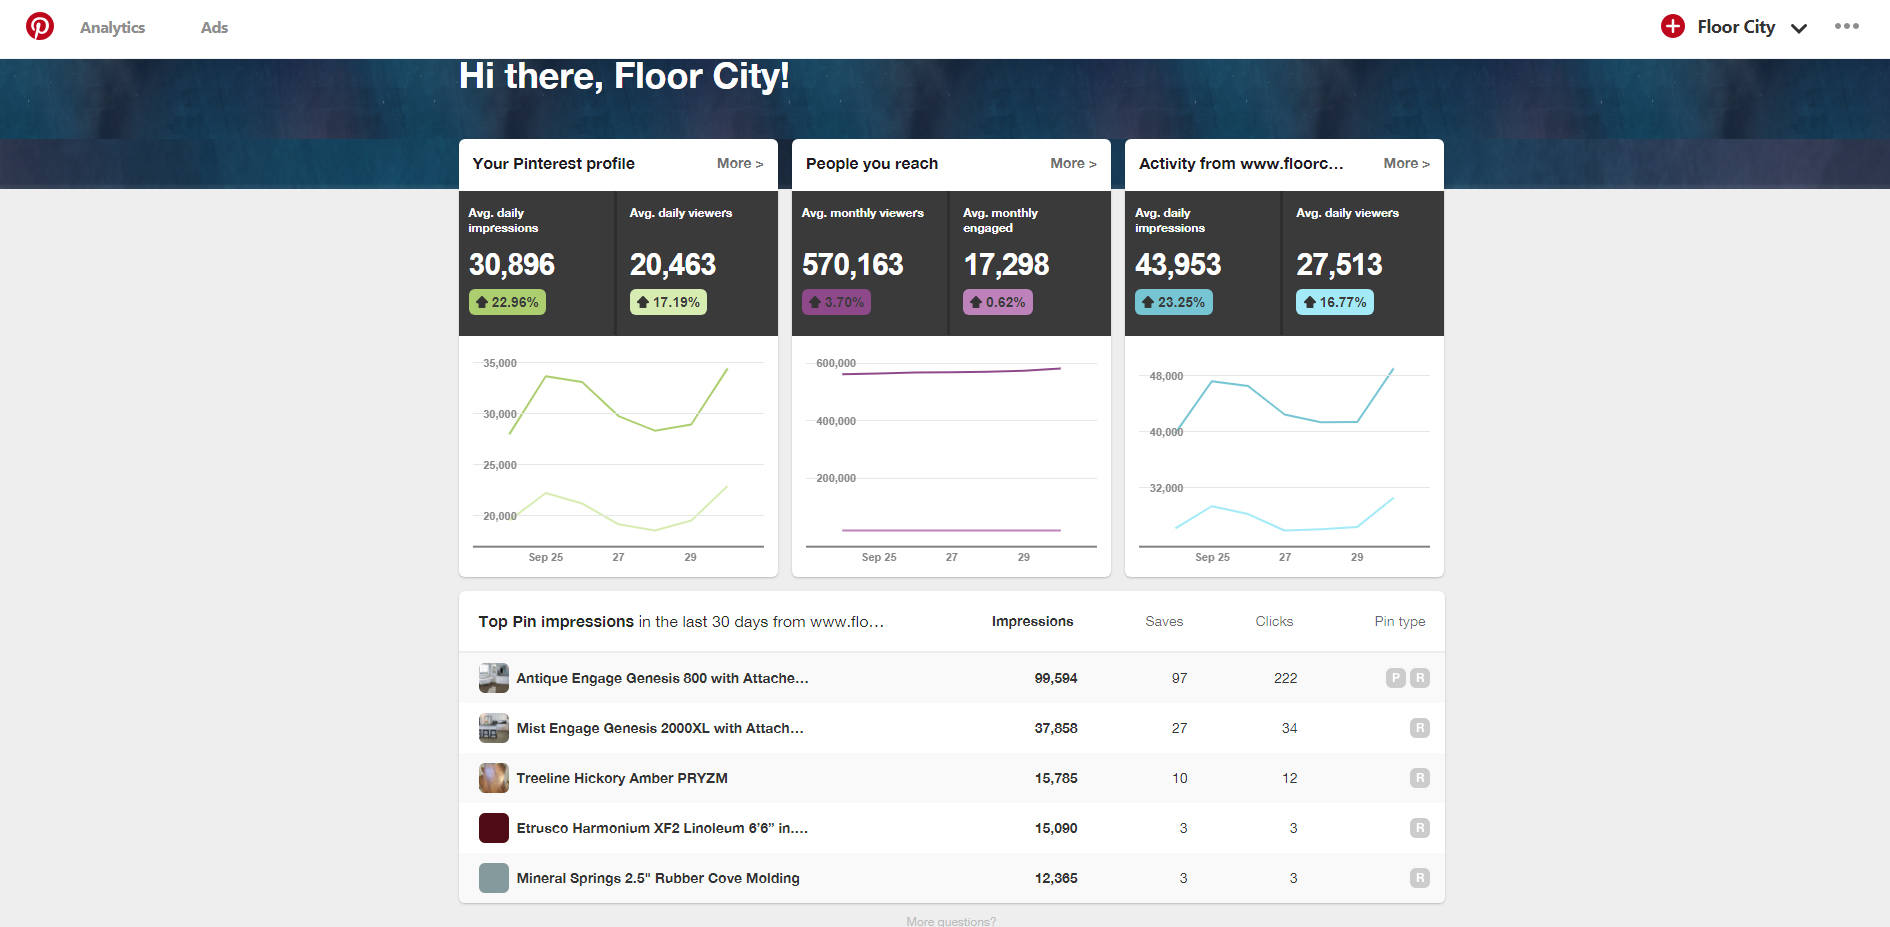Viewport: 1890px width, 927px height.
Task: Select the 17,298 avg monthly engaged value
Action: tap(1006, 265)
